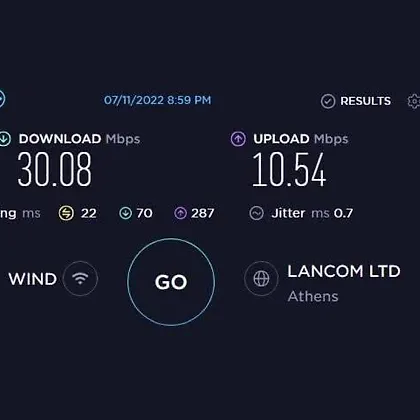The height and width of the screenshot is (420, 420).
Task: Click the 10.54 upload speed value
Action: click(x=289, y=169)
